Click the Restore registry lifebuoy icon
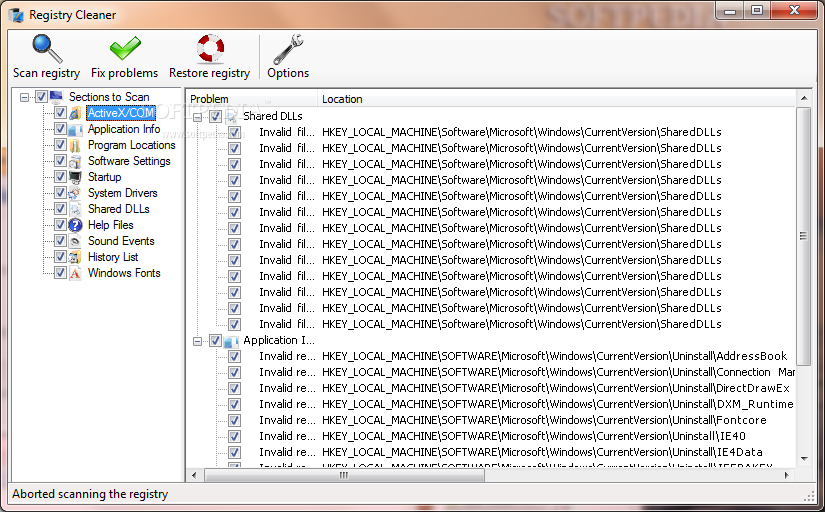The image size is (825, 512). pyautogui.click(x=210, y=48)
